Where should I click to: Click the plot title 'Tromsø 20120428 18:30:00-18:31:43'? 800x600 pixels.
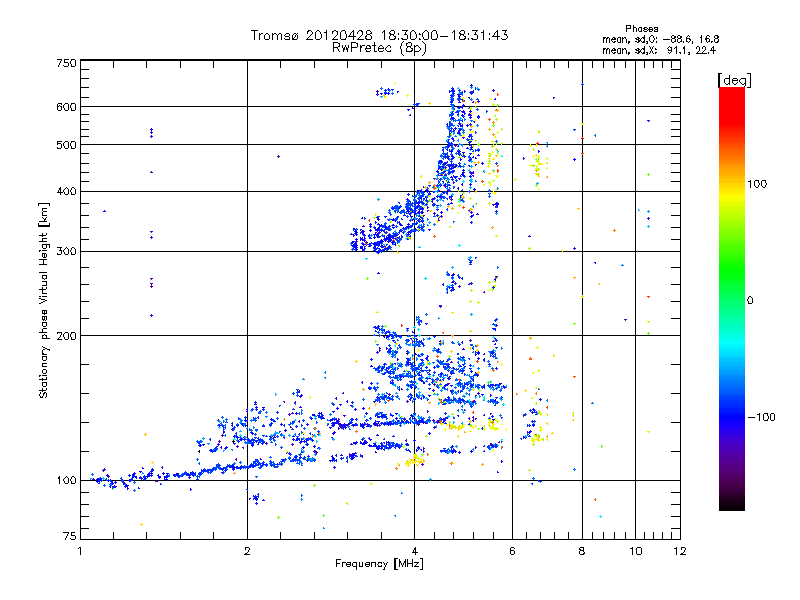point(379,35)
